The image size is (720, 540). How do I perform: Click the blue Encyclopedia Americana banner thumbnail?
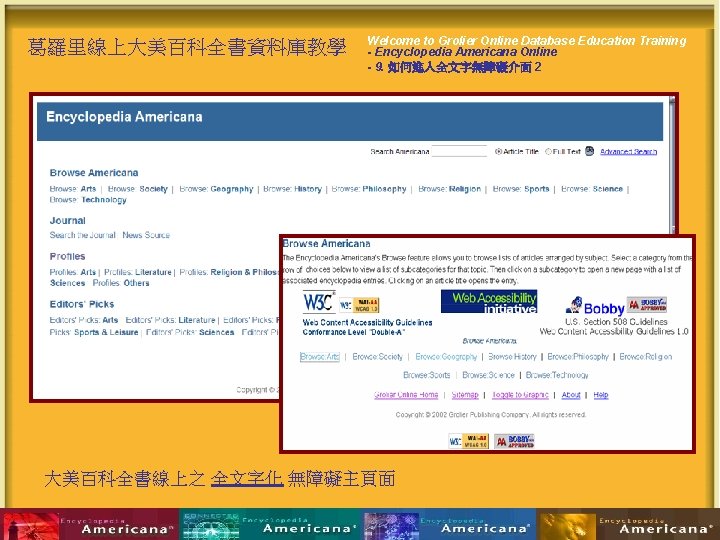(450, 524)
